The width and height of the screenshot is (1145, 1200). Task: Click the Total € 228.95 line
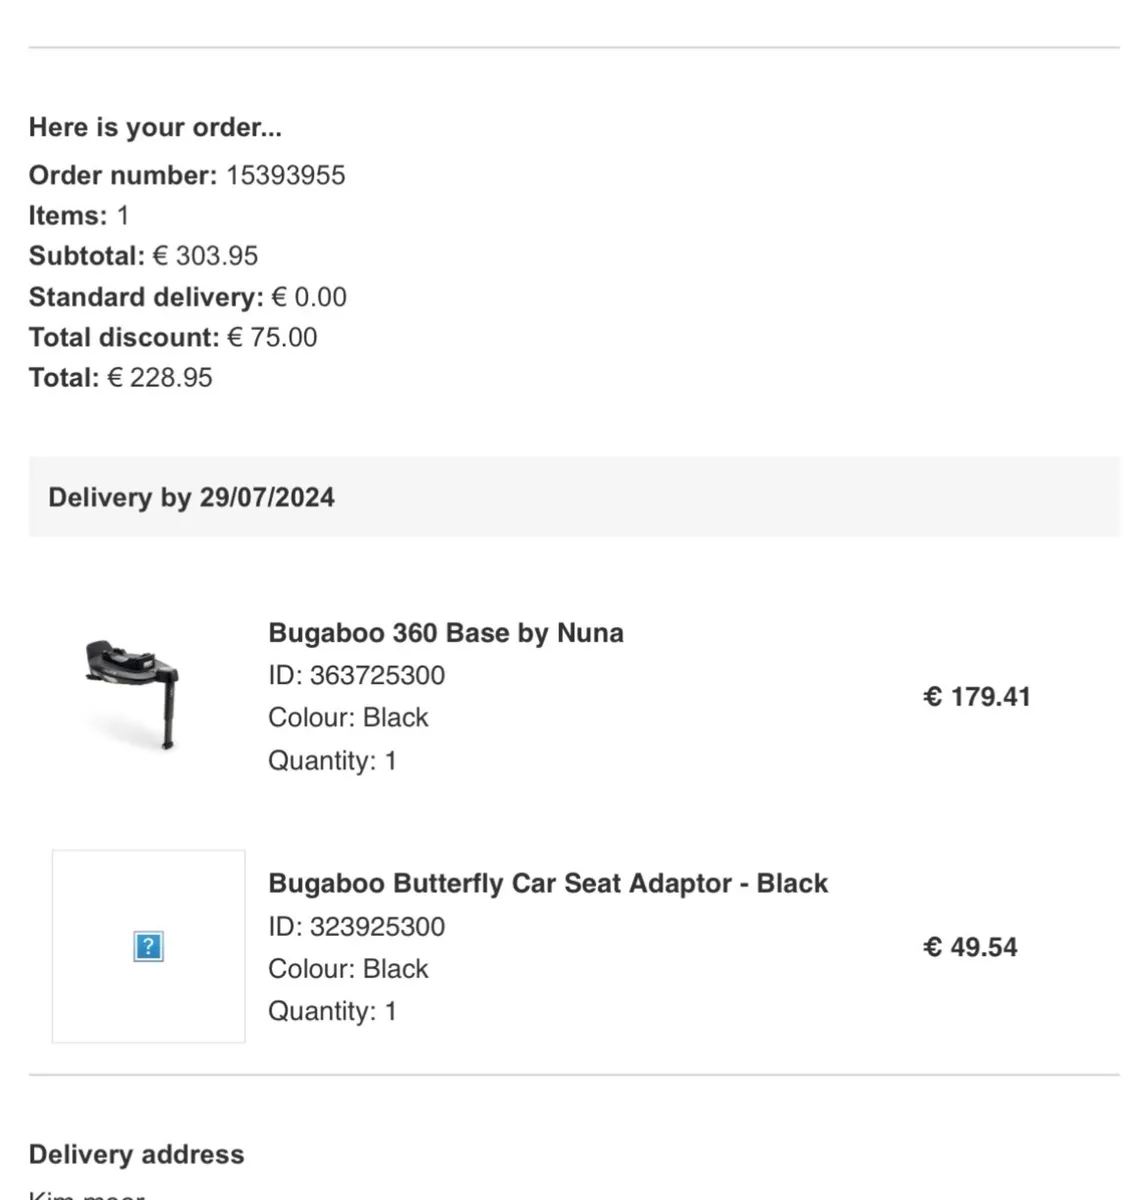121,378
